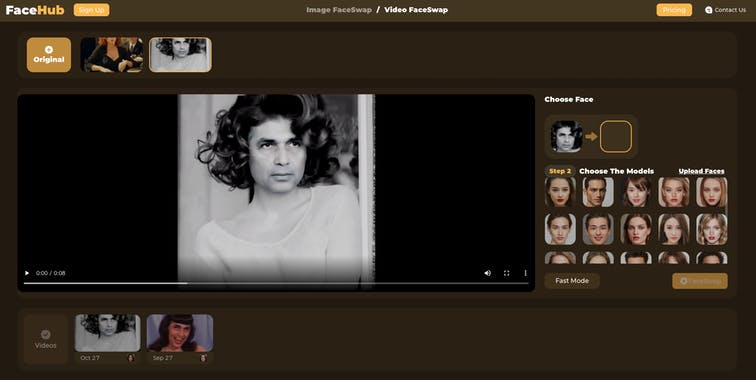Toggle the Fast Mode button
The width and height of the screenshot is (756, 380).
[572, 281]
